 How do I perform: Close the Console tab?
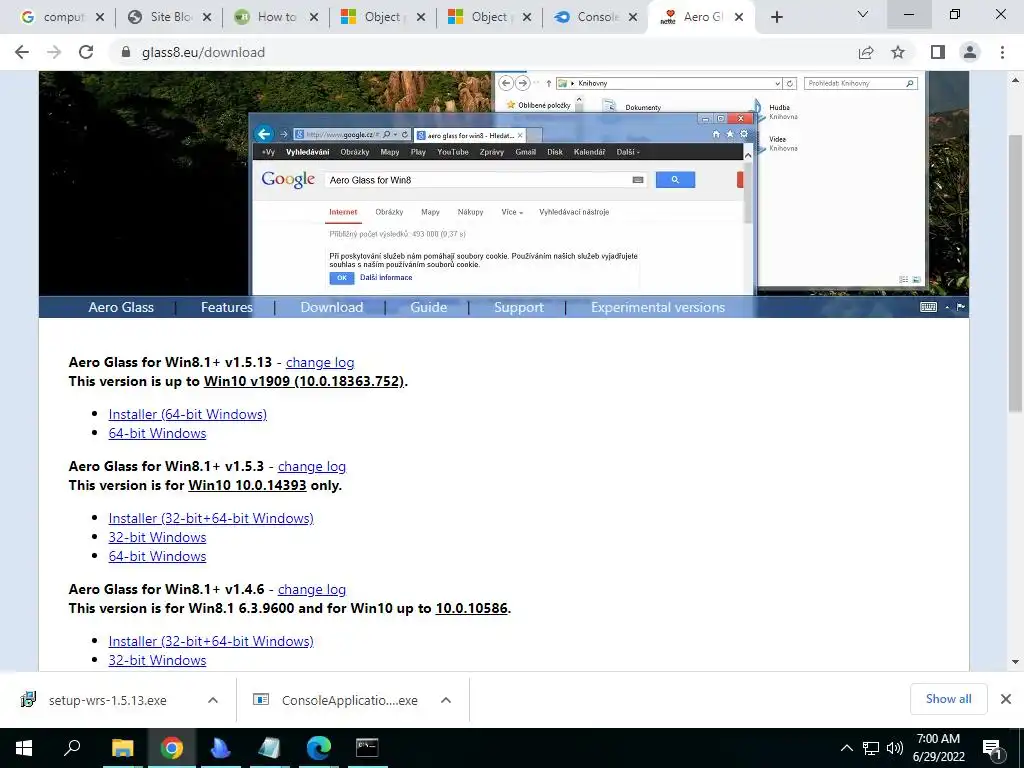coord(633,17)
